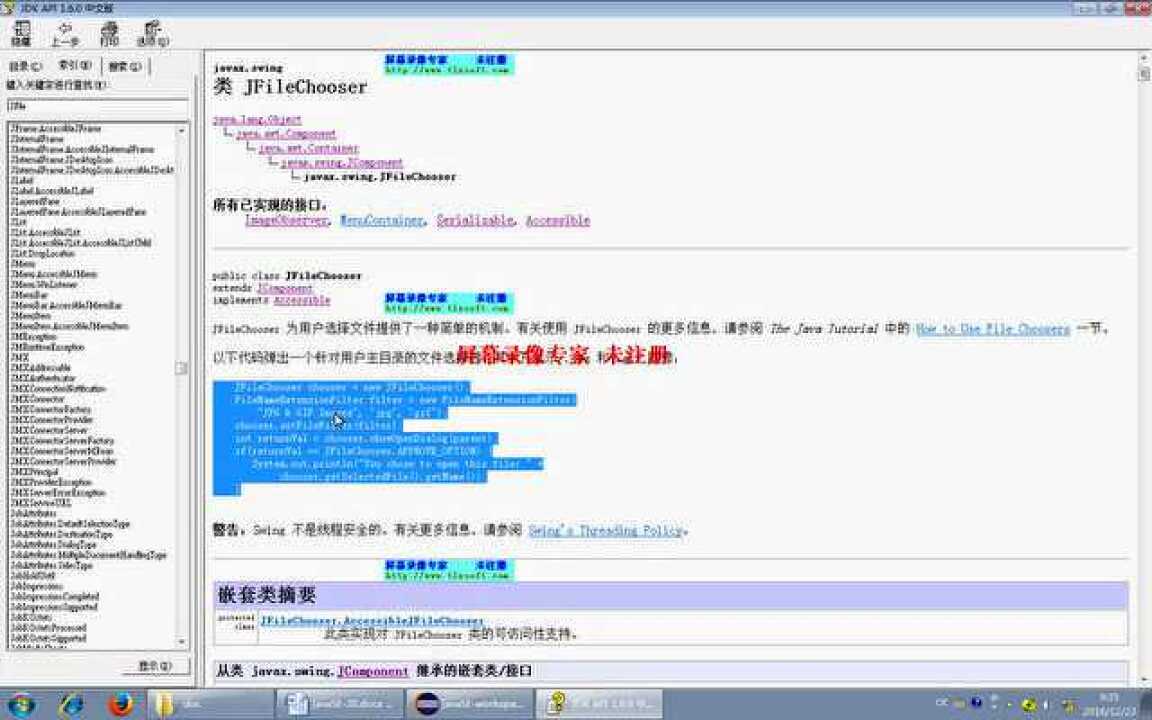The height and width of the screenshot is (720, 1152).
Task: Open the Swing's Threading Policy link
Action: click(606, 530)
